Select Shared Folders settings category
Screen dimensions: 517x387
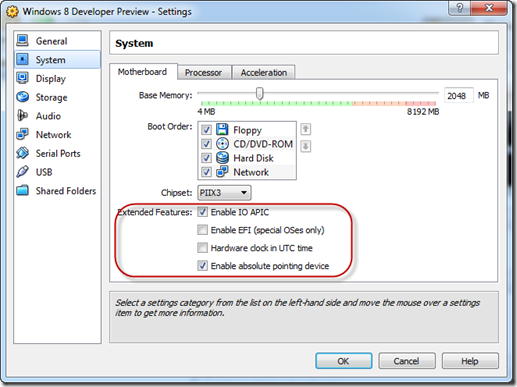[x=57, y=190]
